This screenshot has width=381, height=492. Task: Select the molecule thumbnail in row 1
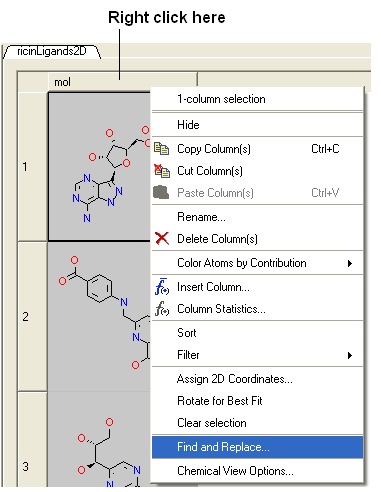click(99, 167)
